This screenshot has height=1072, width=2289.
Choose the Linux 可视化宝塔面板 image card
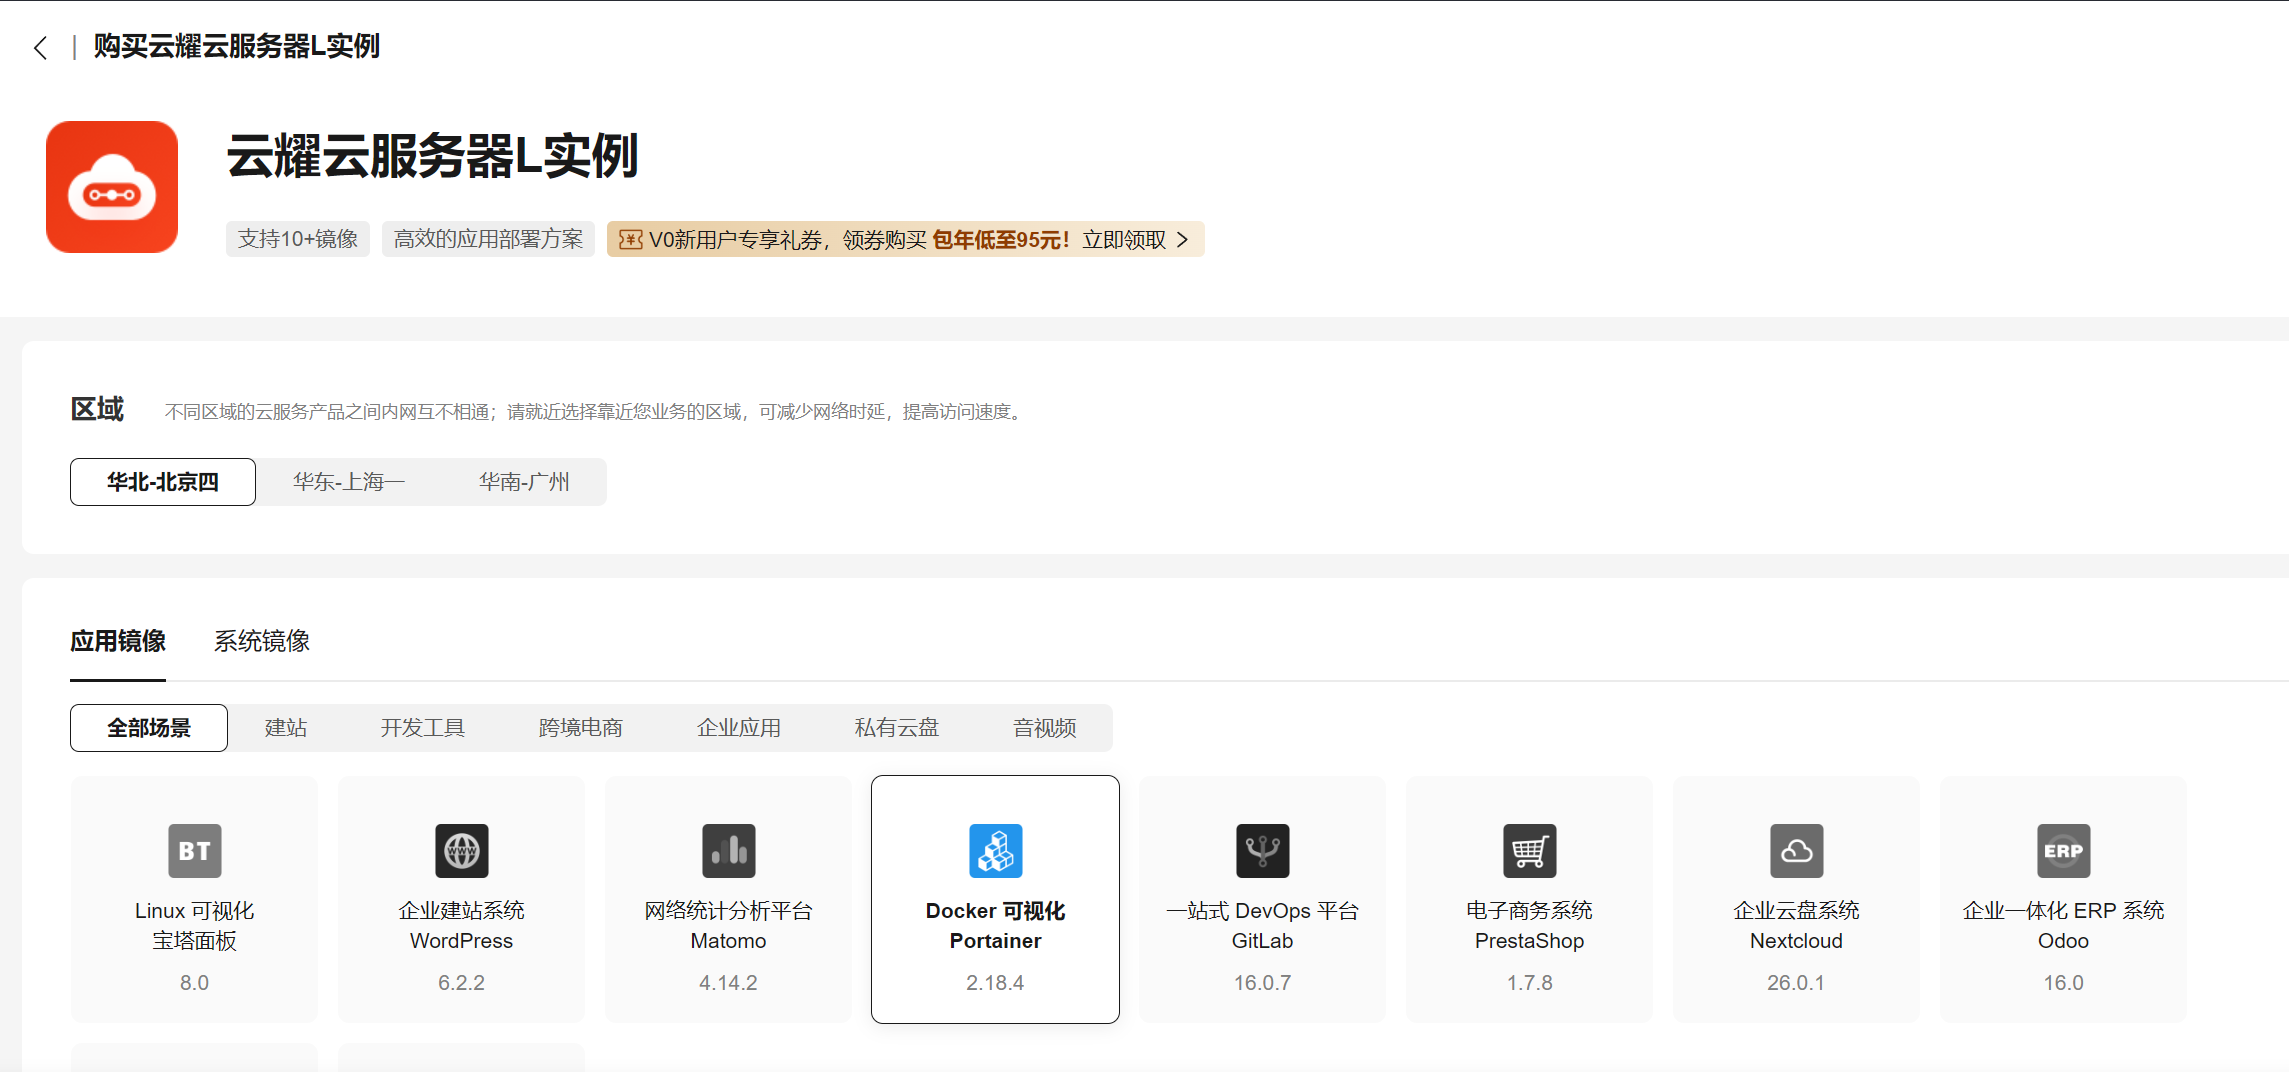coord(194,899)
